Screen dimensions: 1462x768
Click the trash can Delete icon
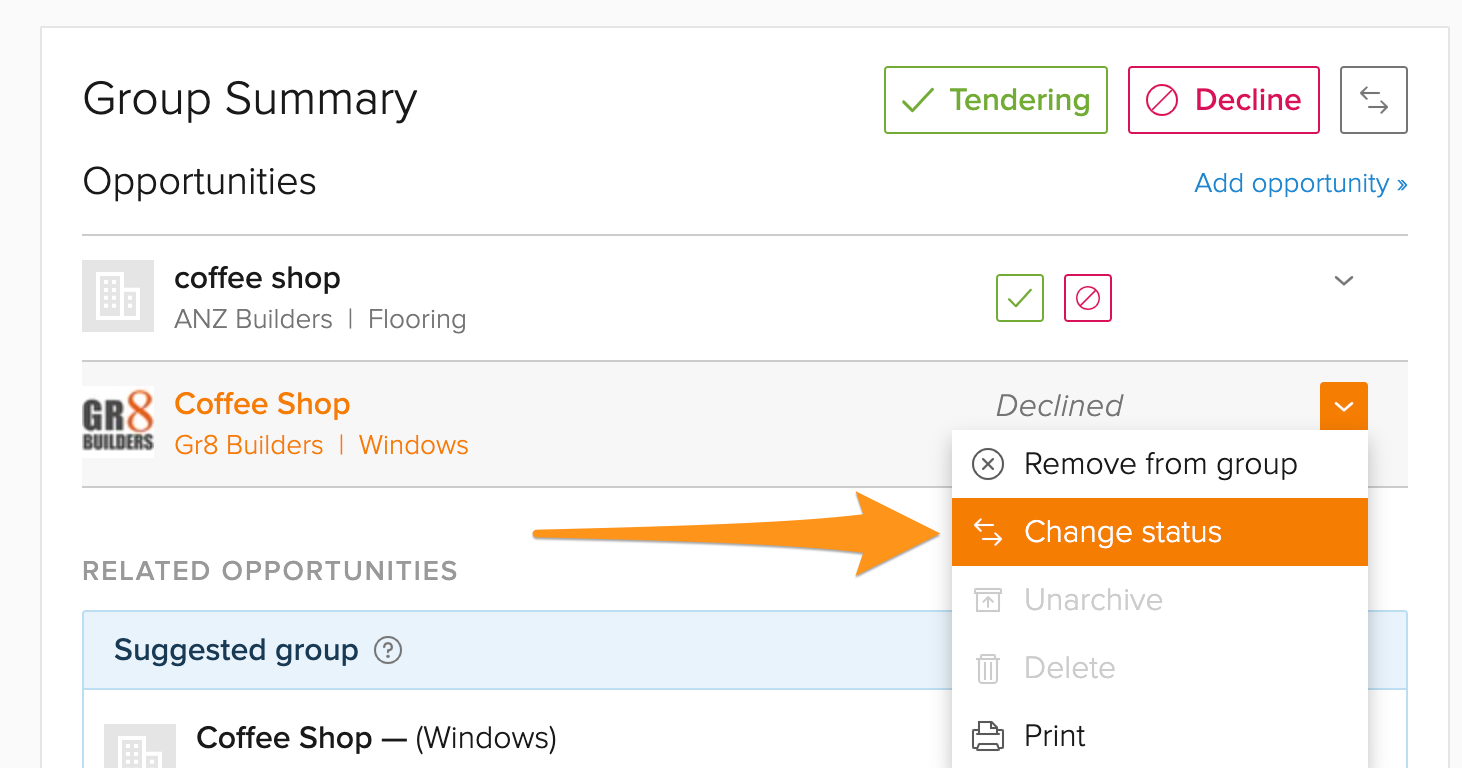pyautogui.click(x=988, y=668)
